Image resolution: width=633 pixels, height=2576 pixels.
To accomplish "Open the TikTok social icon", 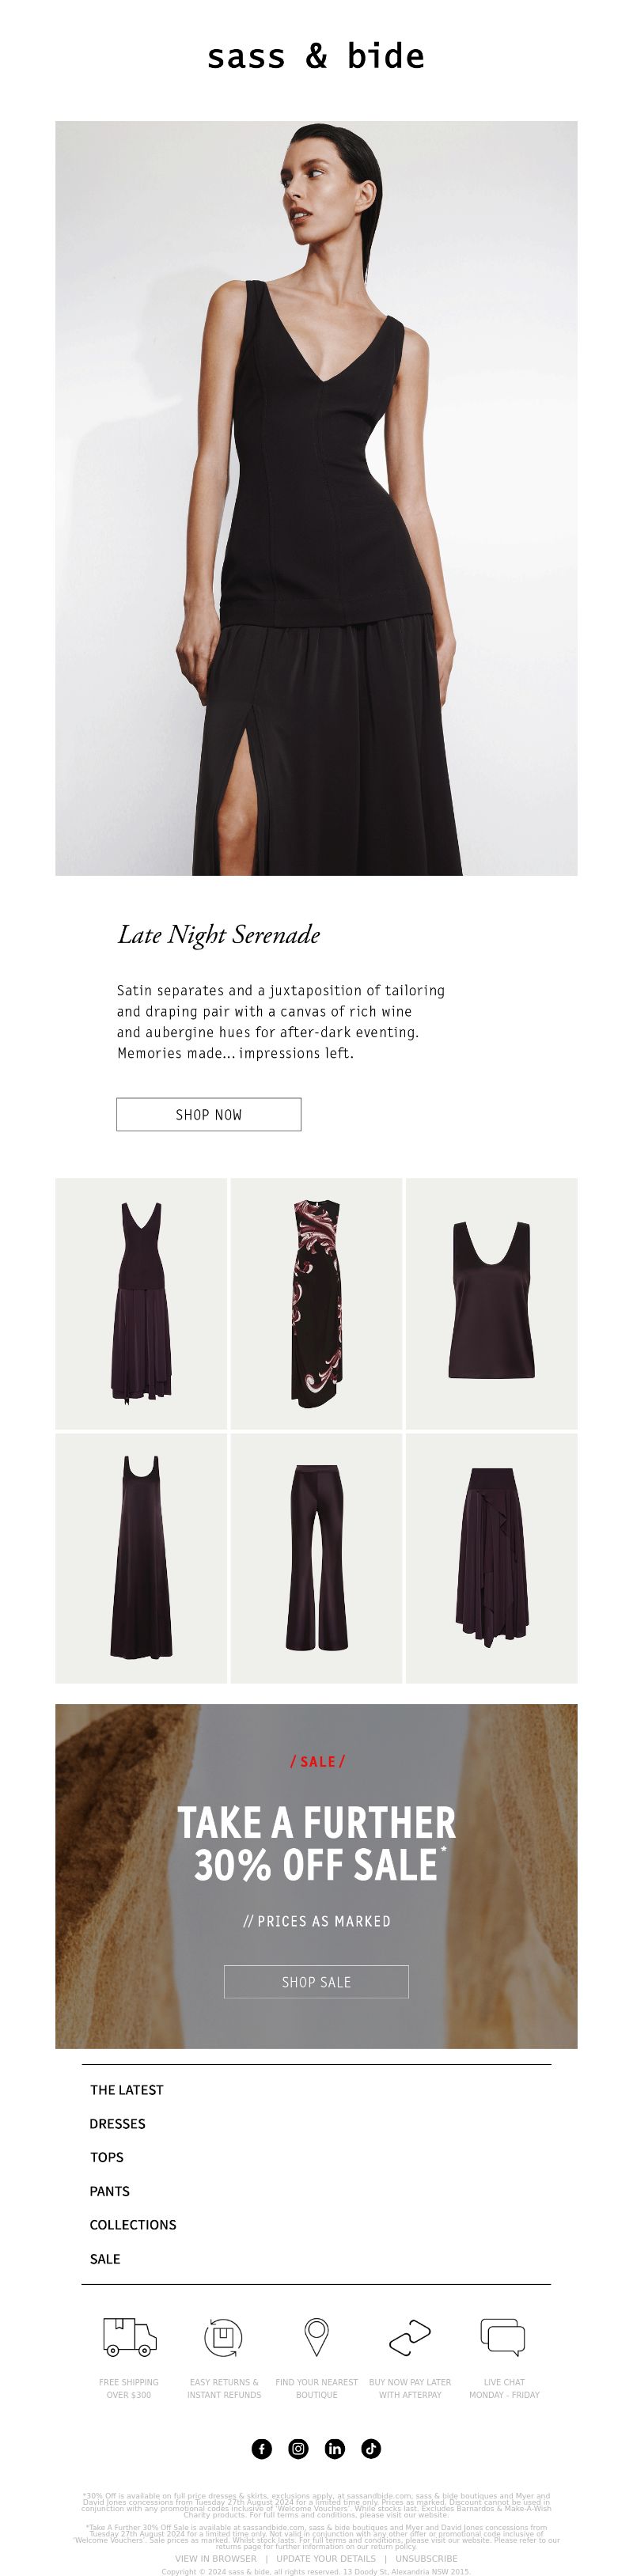I will 371,2448.
